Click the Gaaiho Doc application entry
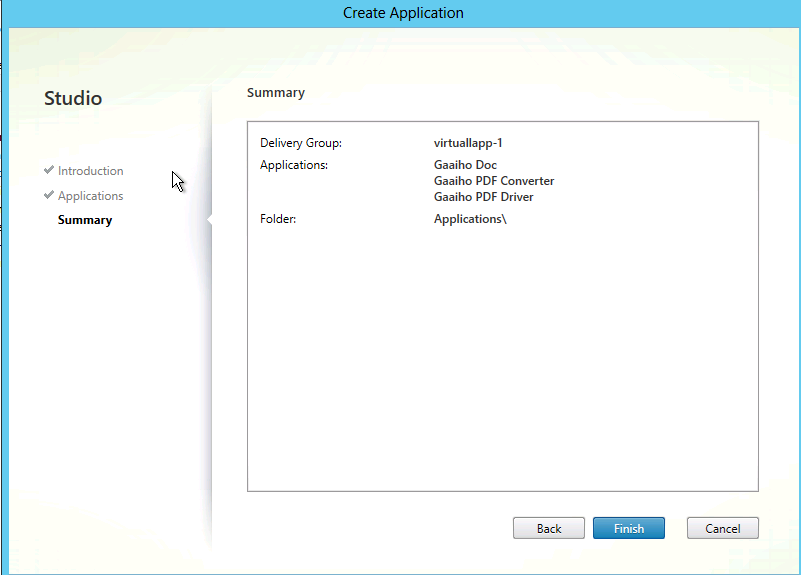This screenshot has width=801, height=575. (465, 165)
